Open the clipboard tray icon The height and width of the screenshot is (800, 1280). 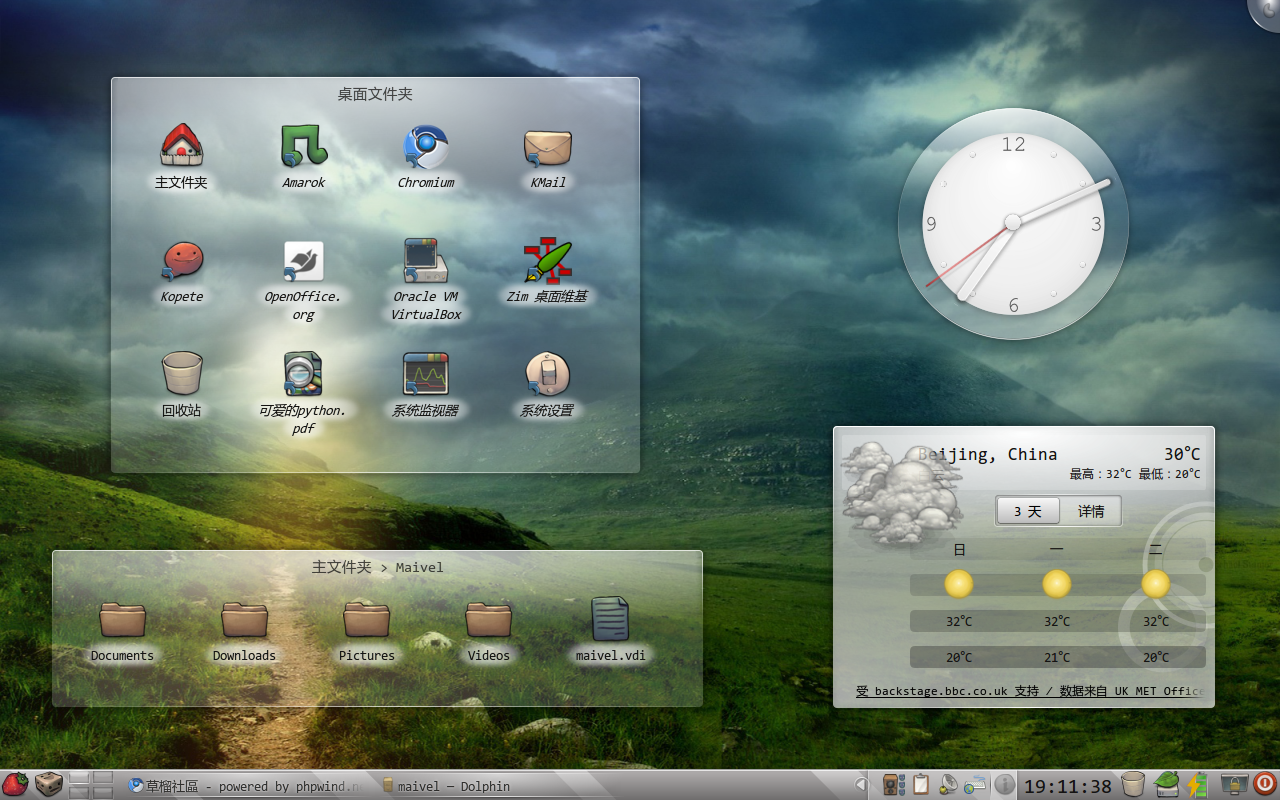pyautogui.click(x=921, y=786)
